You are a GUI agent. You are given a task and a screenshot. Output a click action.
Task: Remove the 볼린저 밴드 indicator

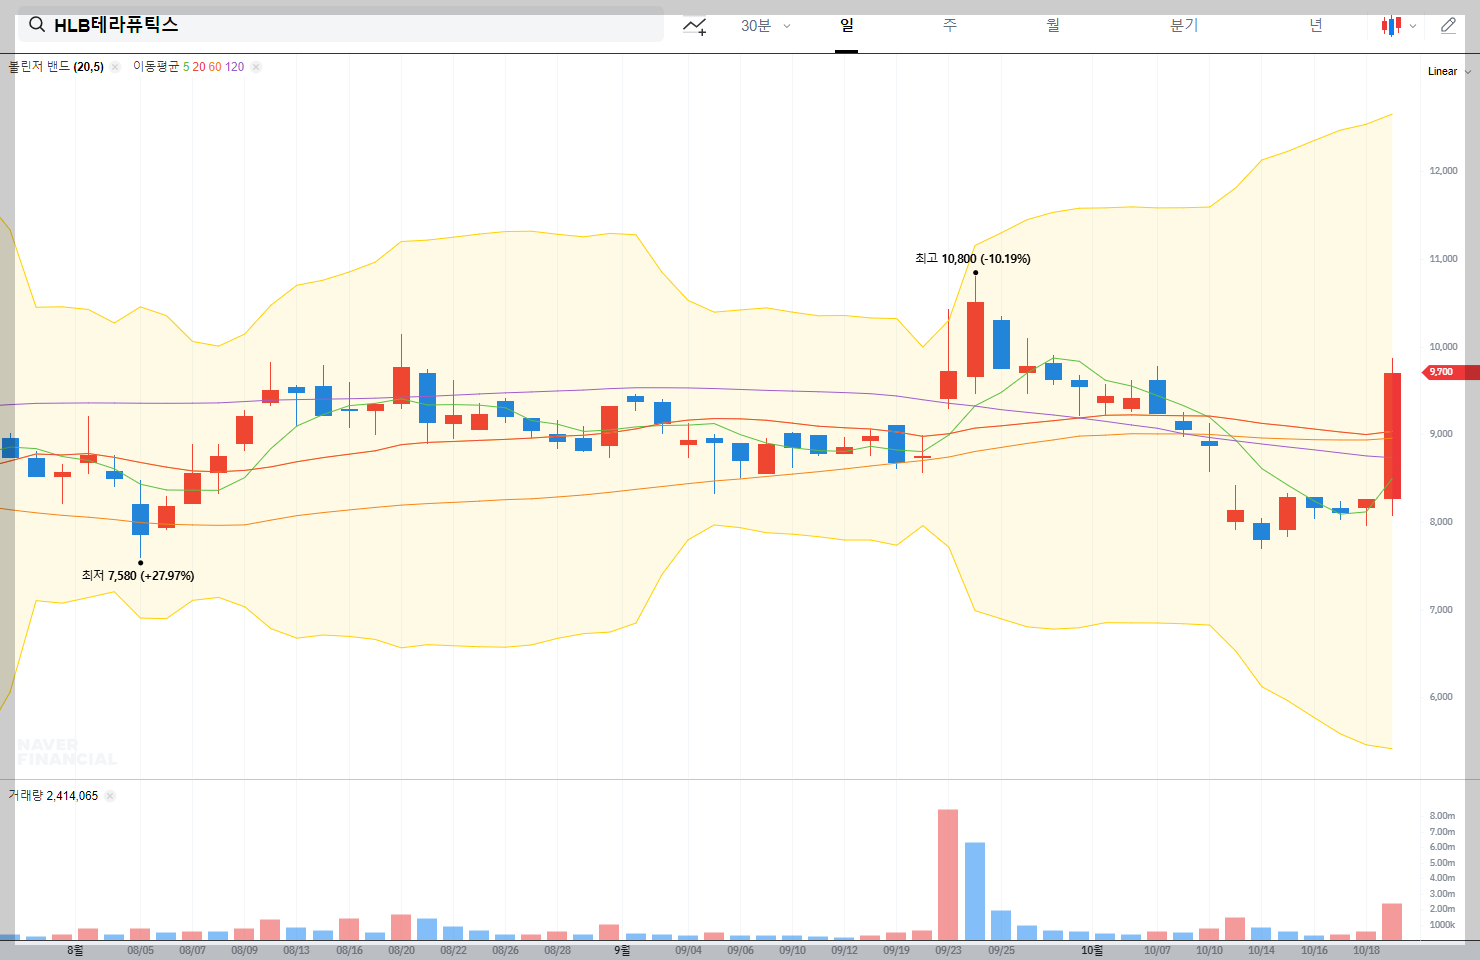[115, 67]
